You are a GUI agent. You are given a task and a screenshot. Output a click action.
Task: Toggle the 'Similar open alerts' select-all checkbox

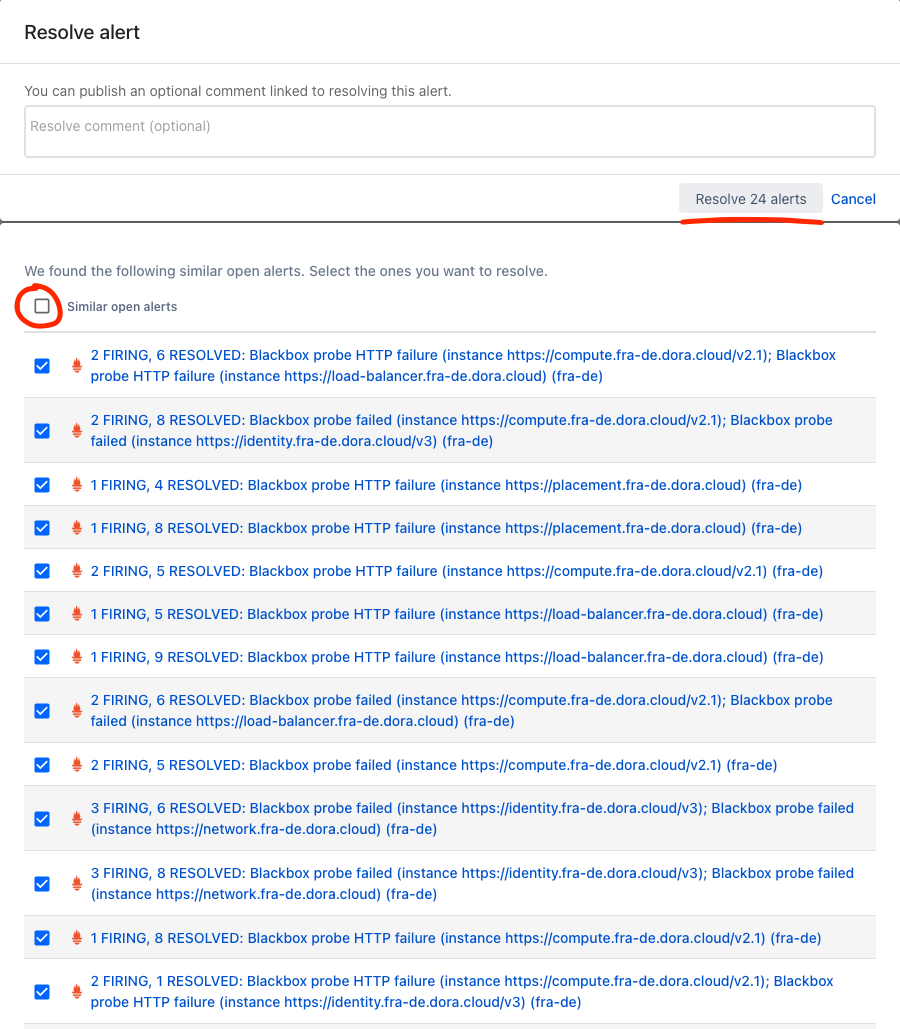(x=42, y=307)
